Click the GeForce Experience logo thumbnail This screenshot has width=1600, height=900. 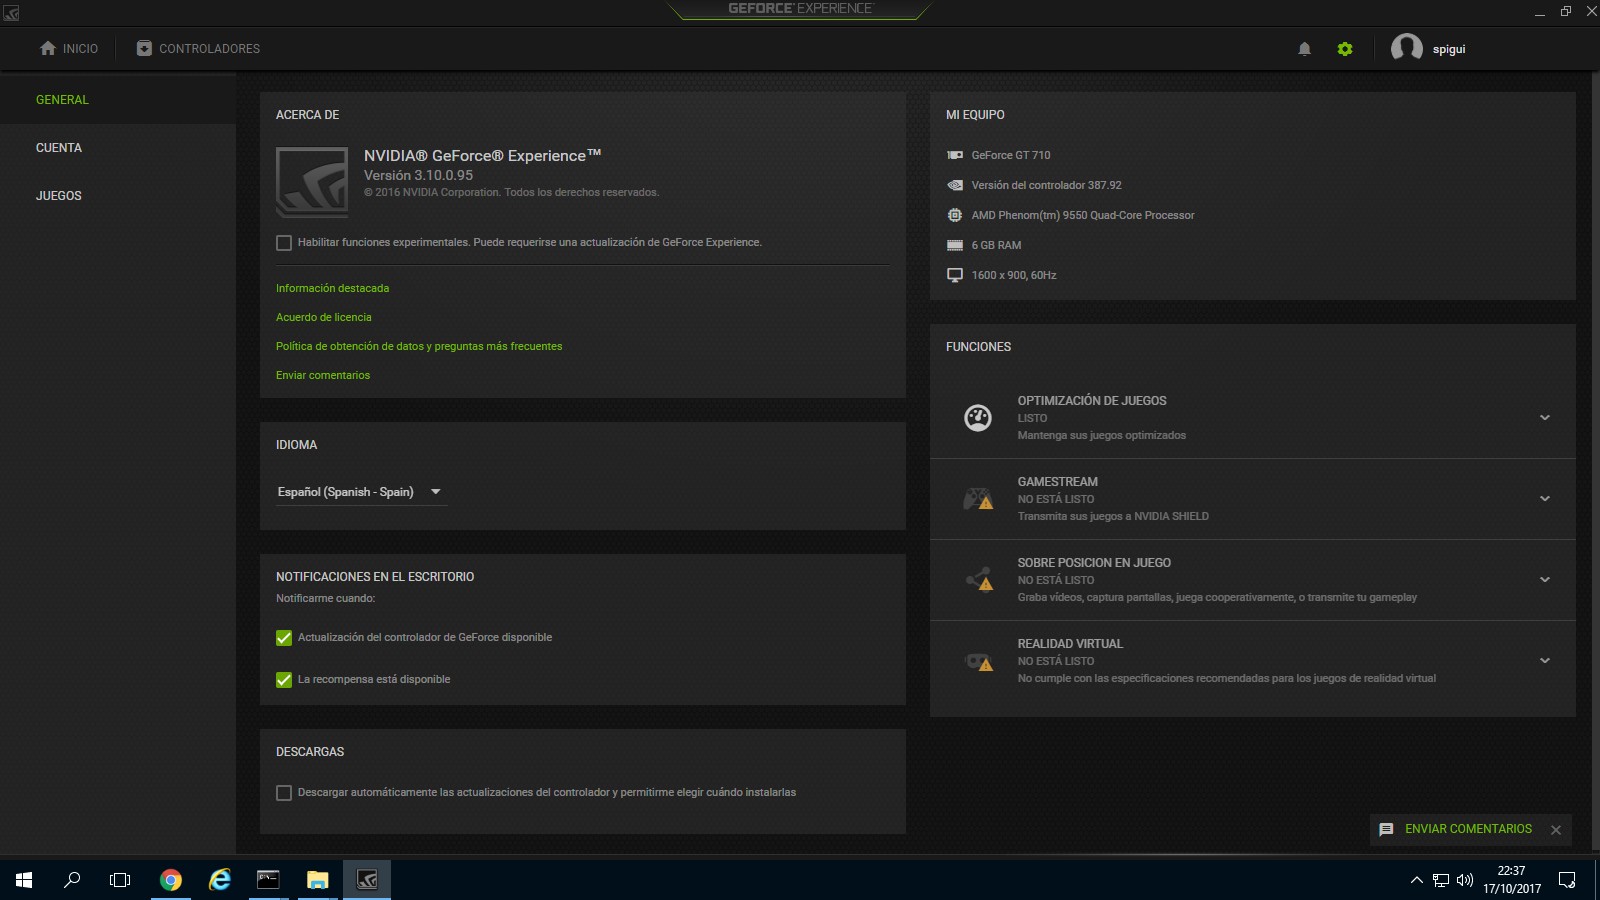312,182
